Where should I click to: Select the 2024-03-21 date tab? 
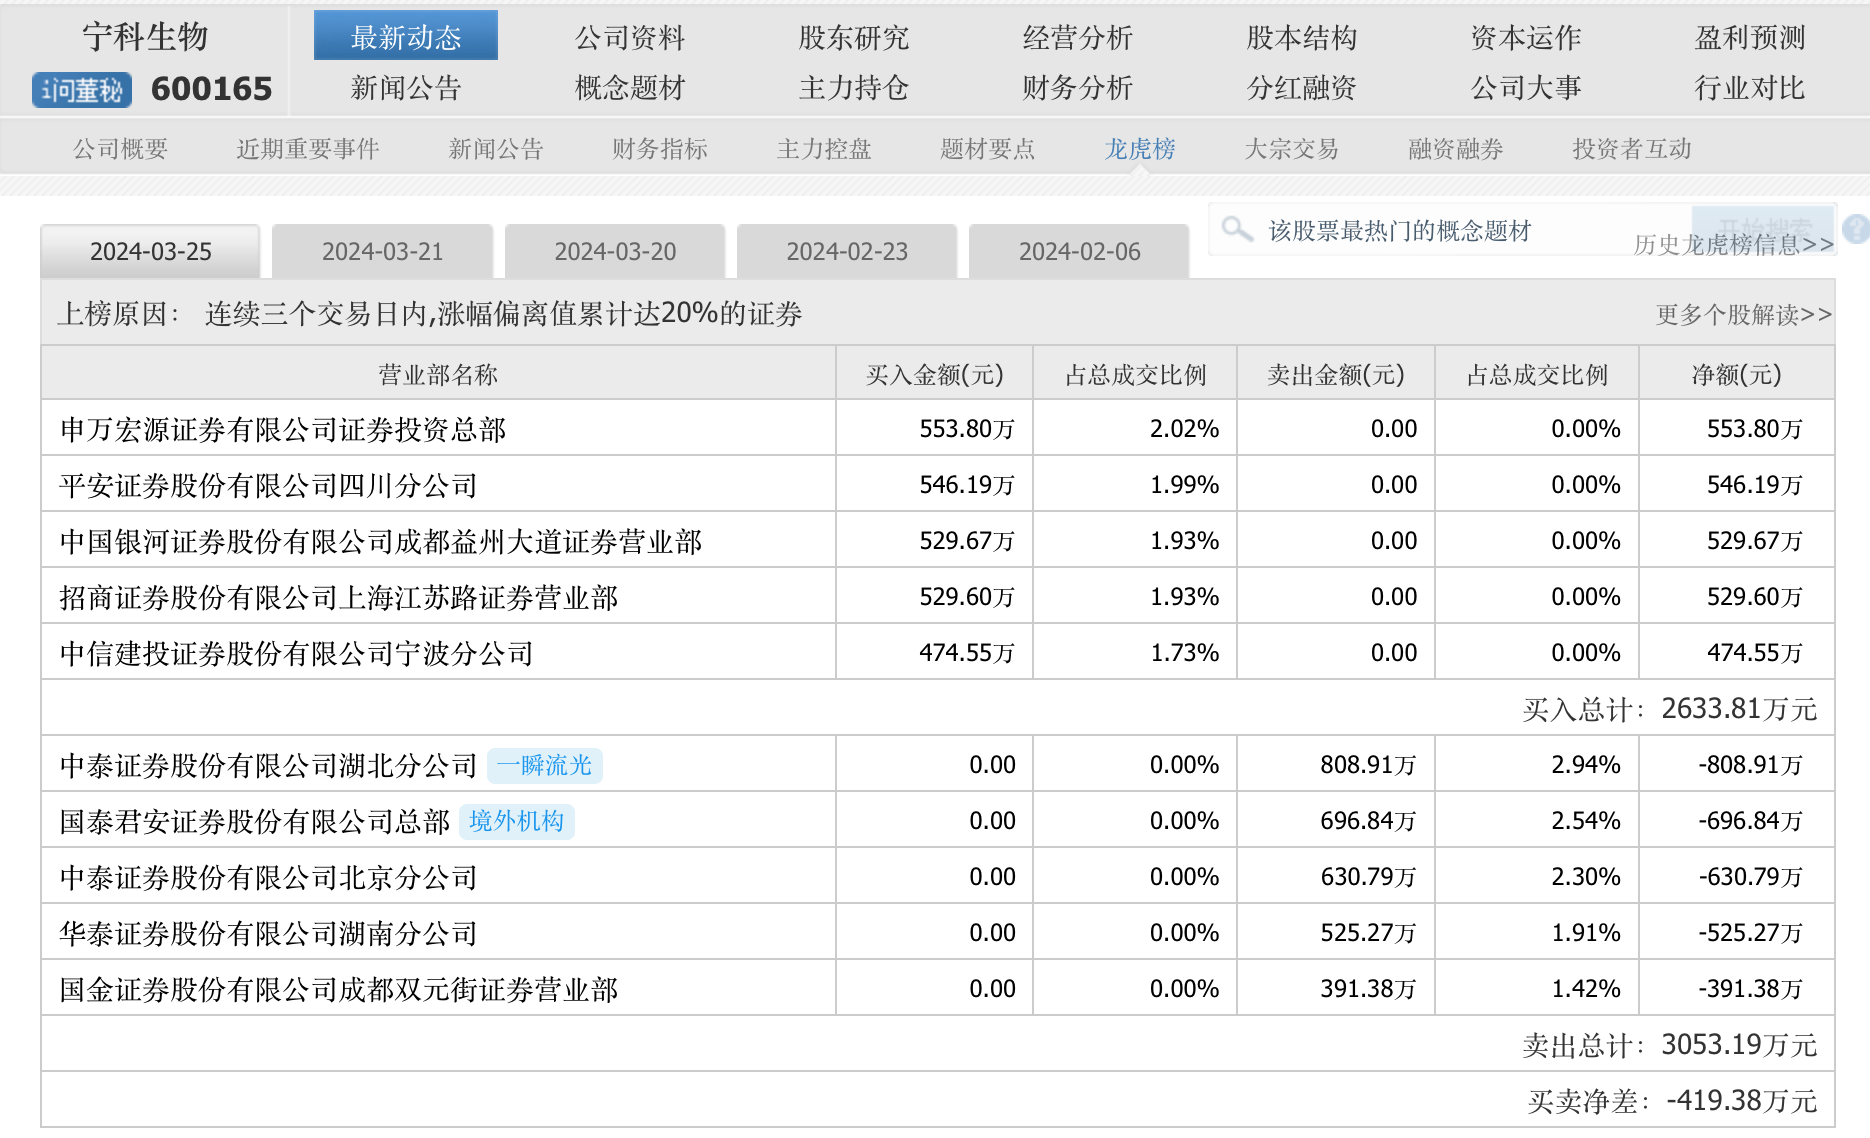382,252
